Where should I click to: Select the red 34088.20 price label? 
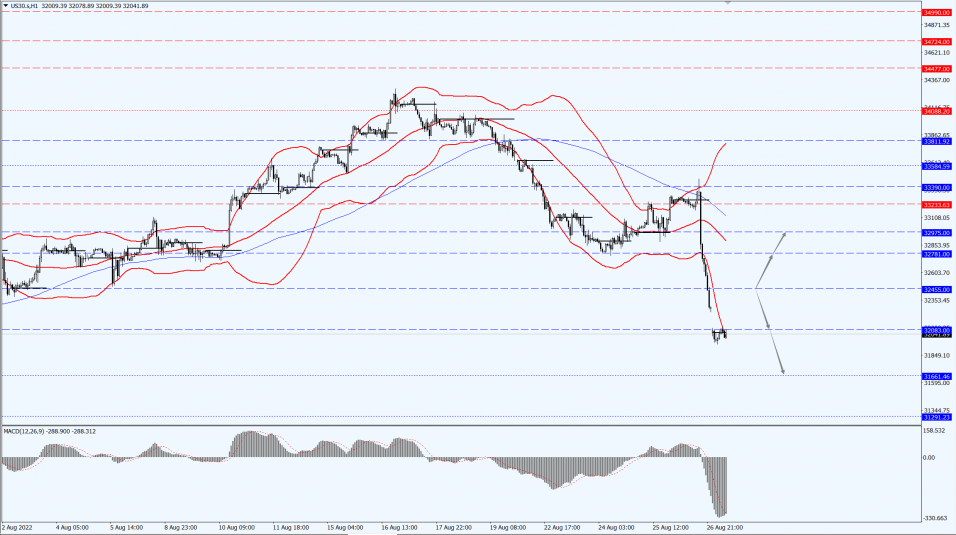coord(936,112)
